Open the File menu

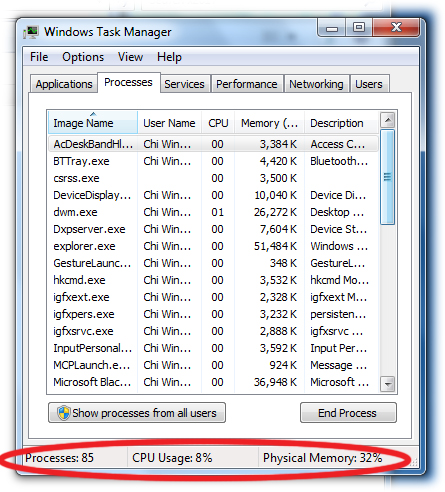coord(39,57)
